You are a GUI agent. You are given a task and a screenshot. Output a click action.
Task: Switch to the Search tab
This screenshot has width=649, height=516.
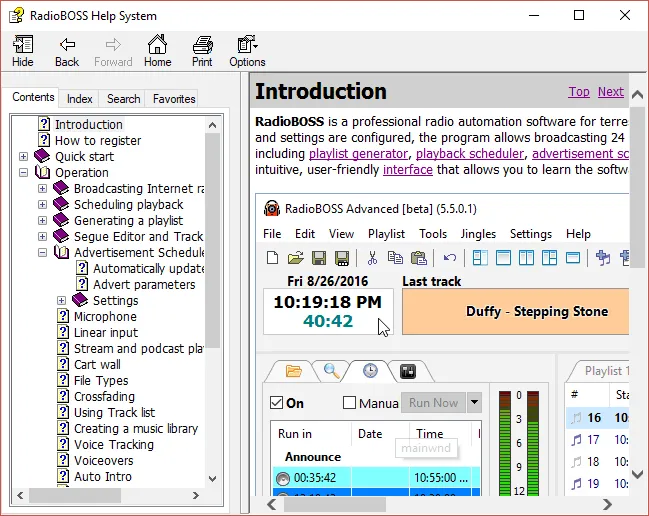point(123,99)
